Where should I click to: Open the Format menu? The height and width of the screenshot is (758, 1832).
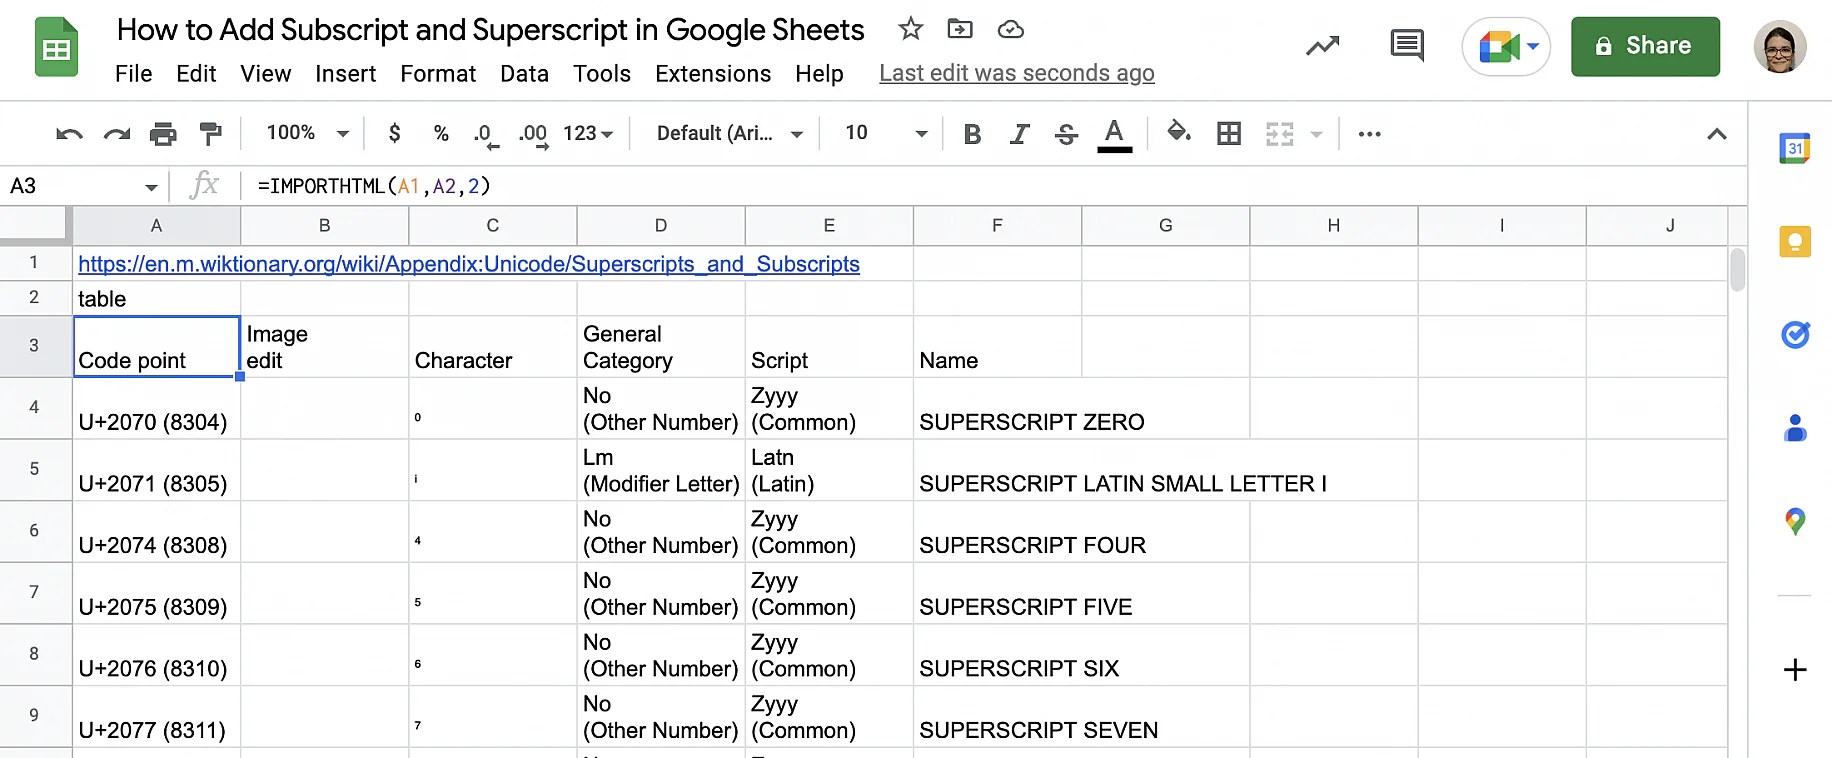pos(438,74)
